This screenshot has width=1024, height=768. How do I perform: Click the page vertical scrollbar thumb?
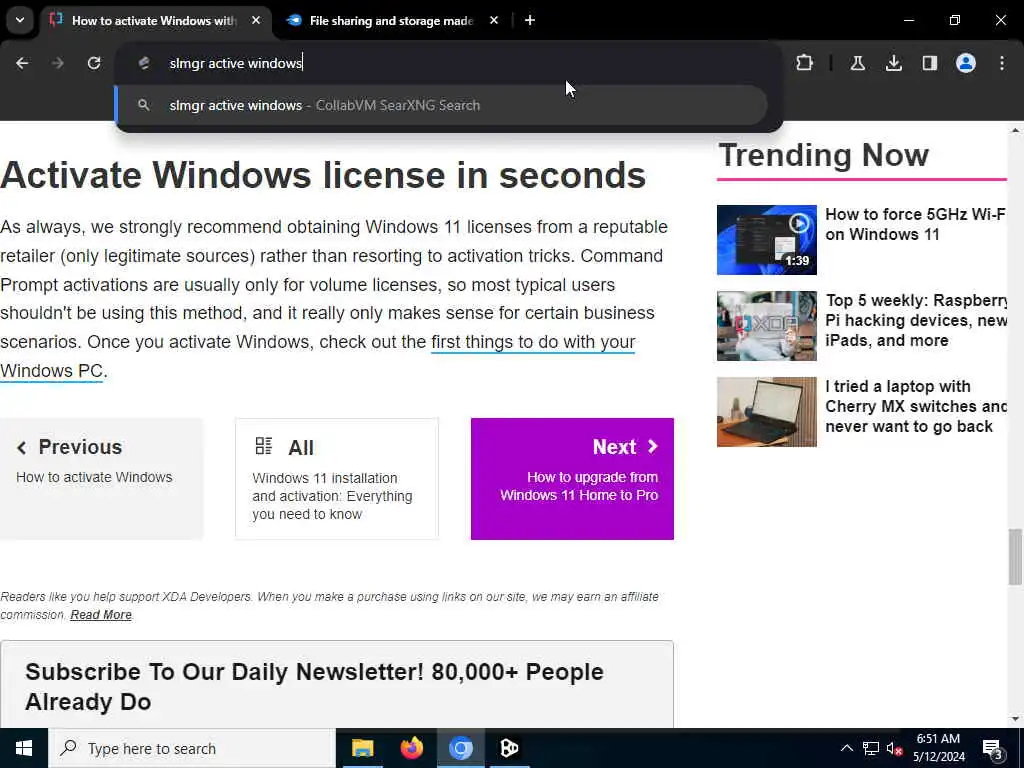[x=1014, y=556]
